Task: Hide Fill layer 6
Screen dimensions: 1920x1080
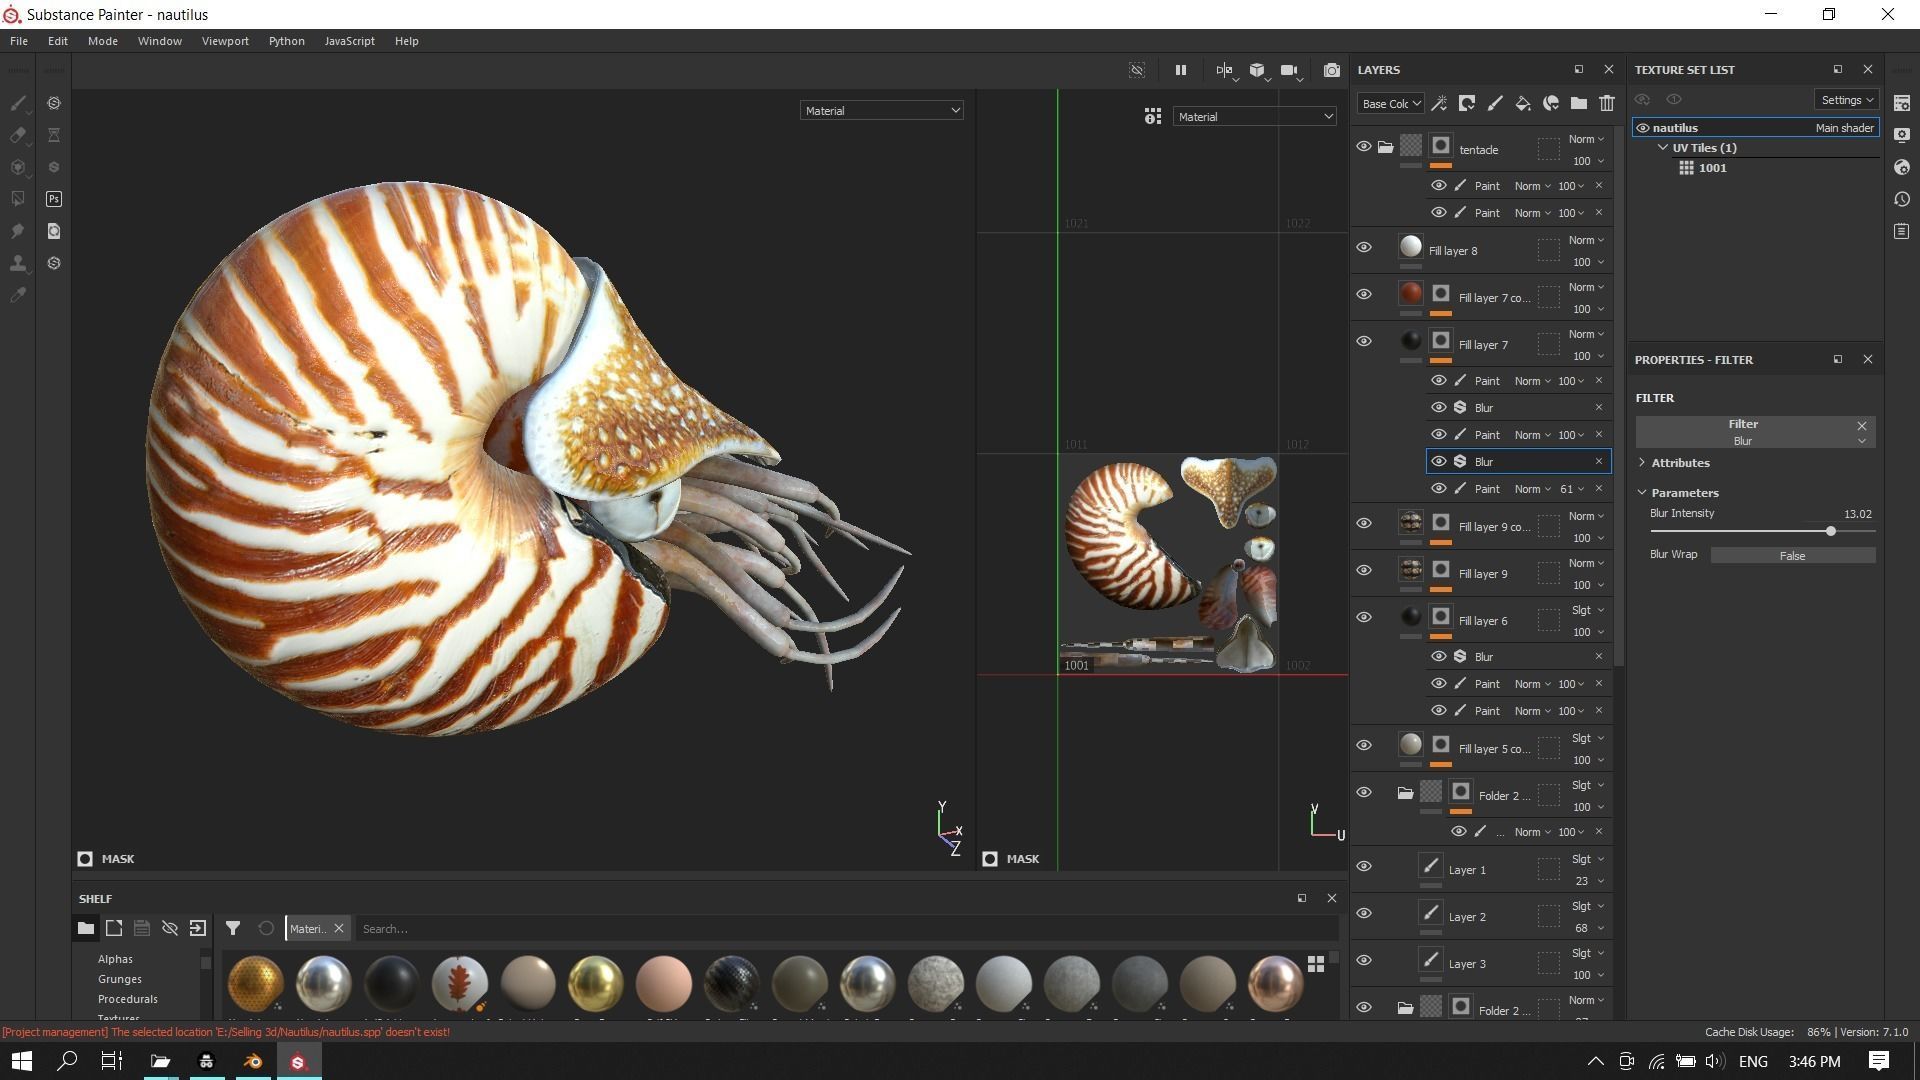Action: [x=1363, y=617]
